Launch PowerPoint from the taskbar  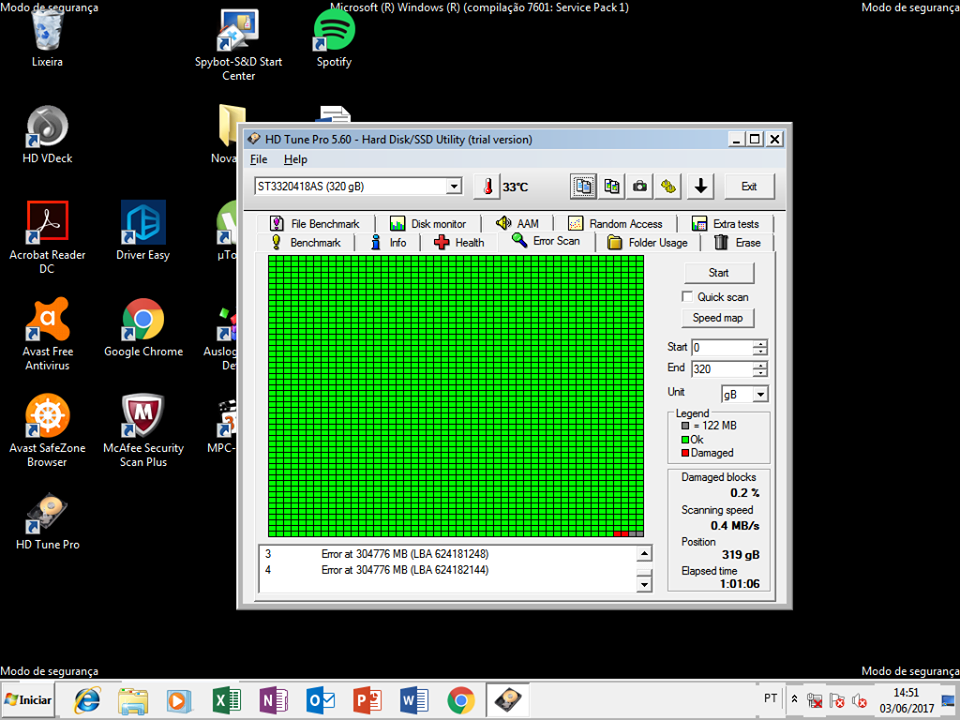coord(367,700)
